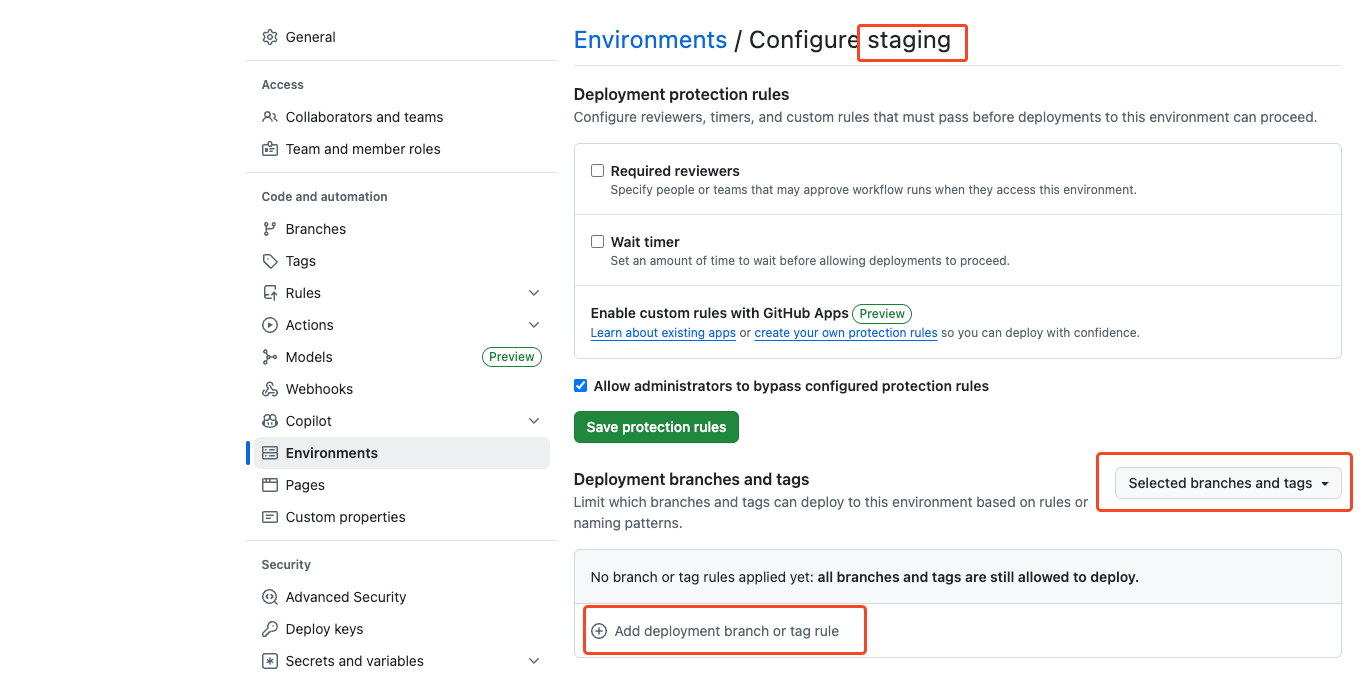
Task: Enable the Required reviewers checkbox
Action: coord(598,171)
